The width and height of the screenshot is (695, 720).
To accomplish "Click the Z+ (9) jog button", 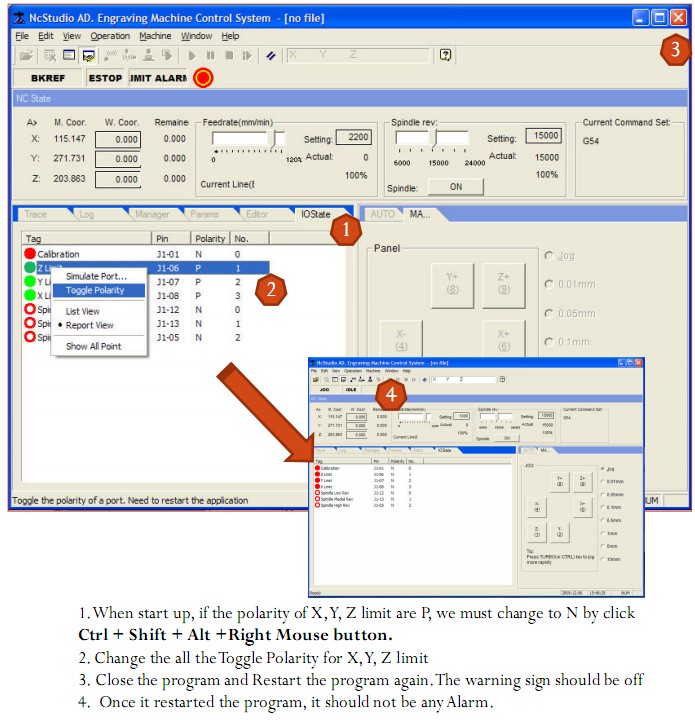I will tap(504, 286).
